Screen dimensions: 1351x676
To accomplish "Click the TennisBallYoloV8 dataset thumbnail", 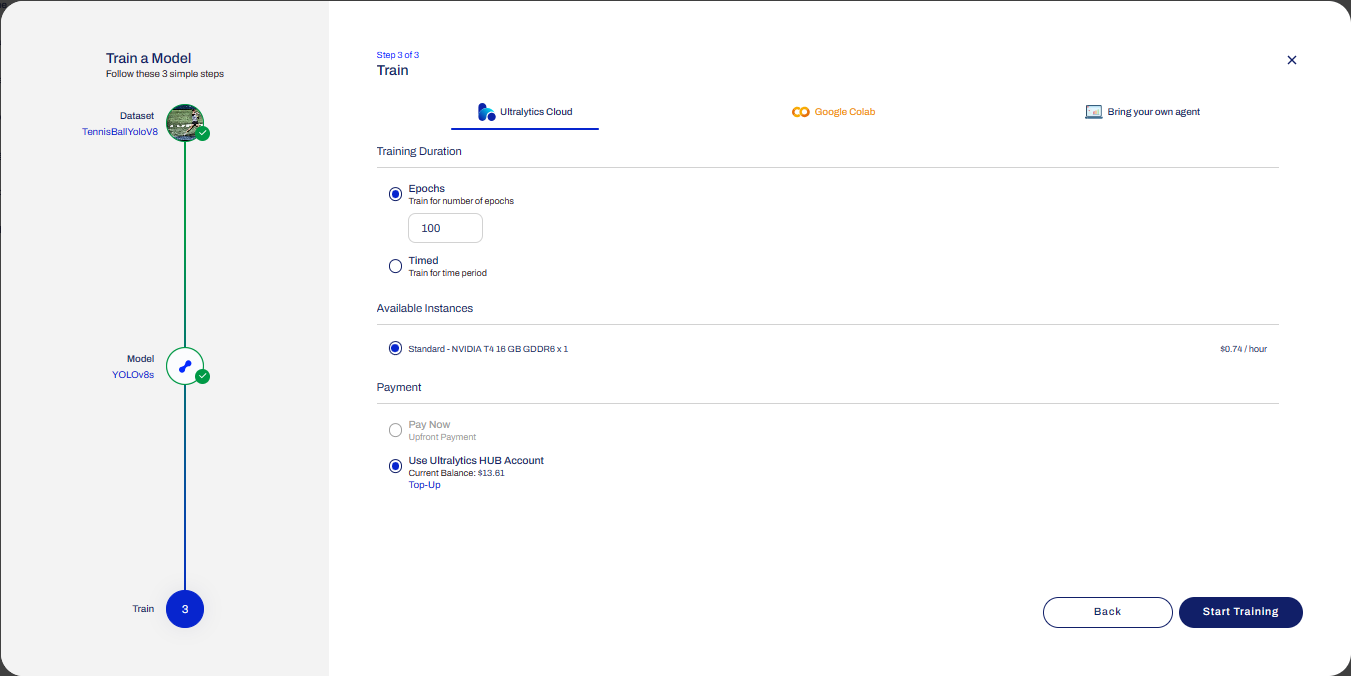I will coord(184,122).
